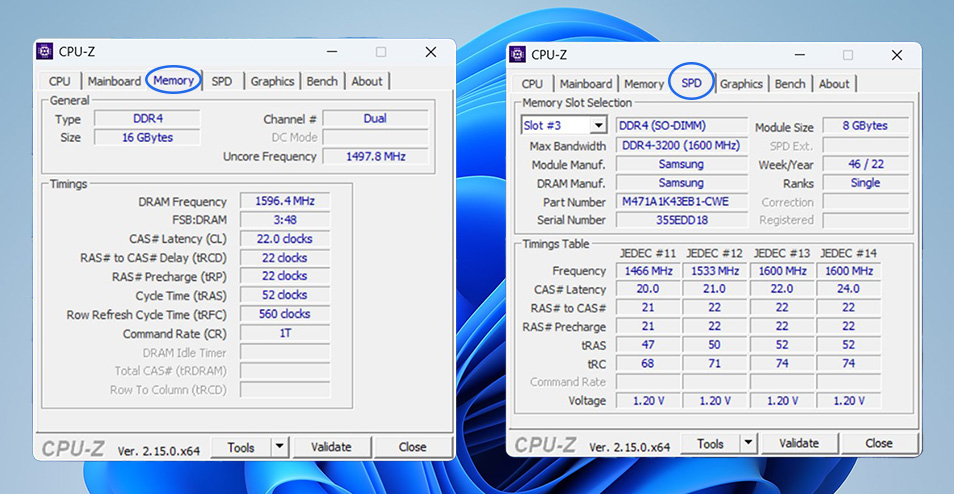This screenshot has width=954, height=494.
Task: Click the Close button in the right window footer
Action: point(879,444)
